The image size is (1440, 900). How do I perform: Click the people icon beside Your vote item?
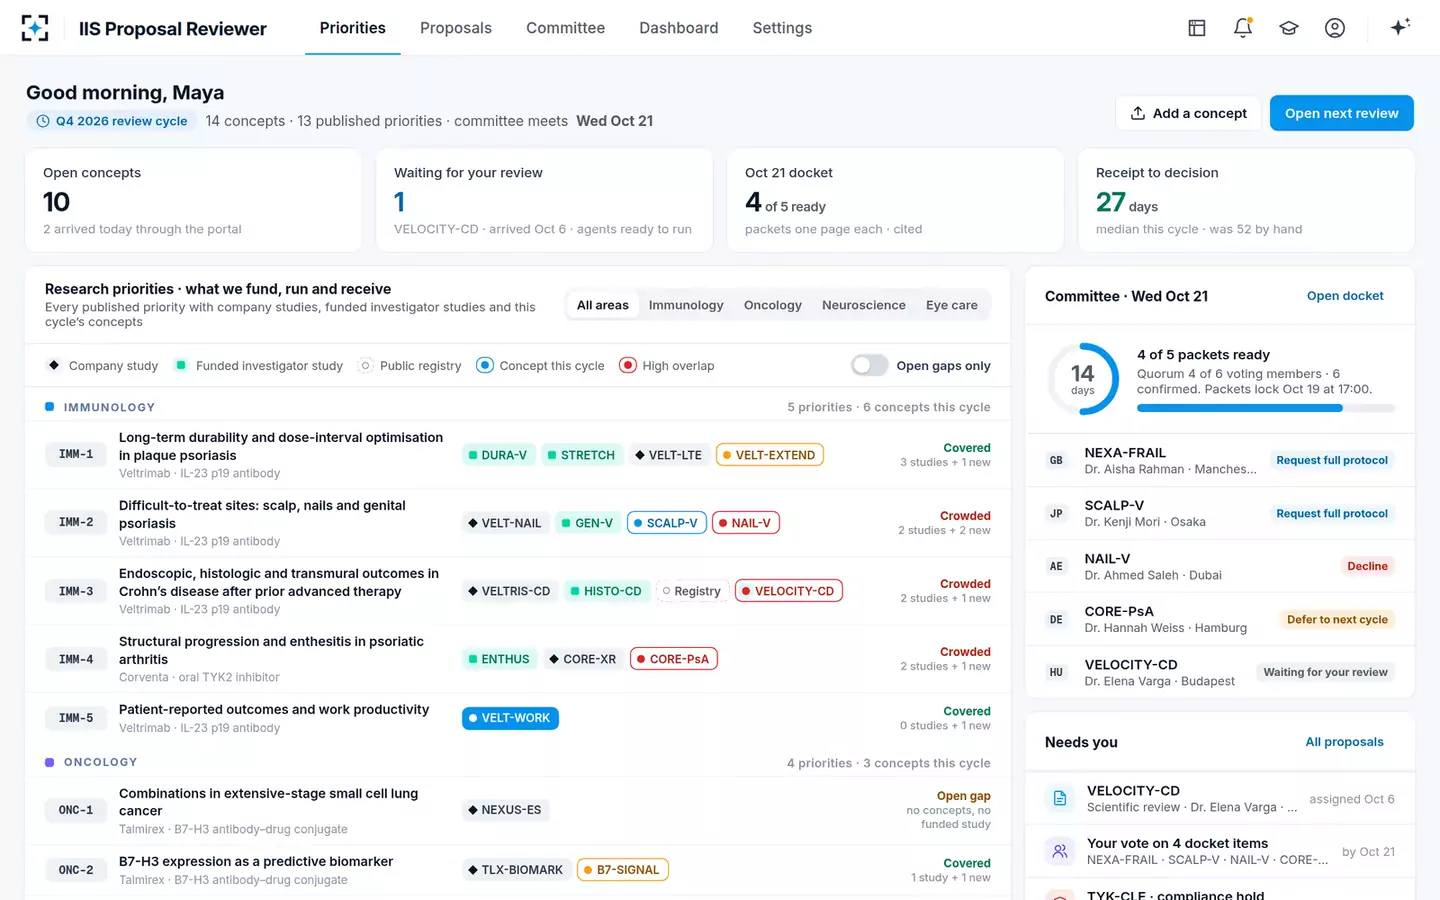coord(1059,851)
